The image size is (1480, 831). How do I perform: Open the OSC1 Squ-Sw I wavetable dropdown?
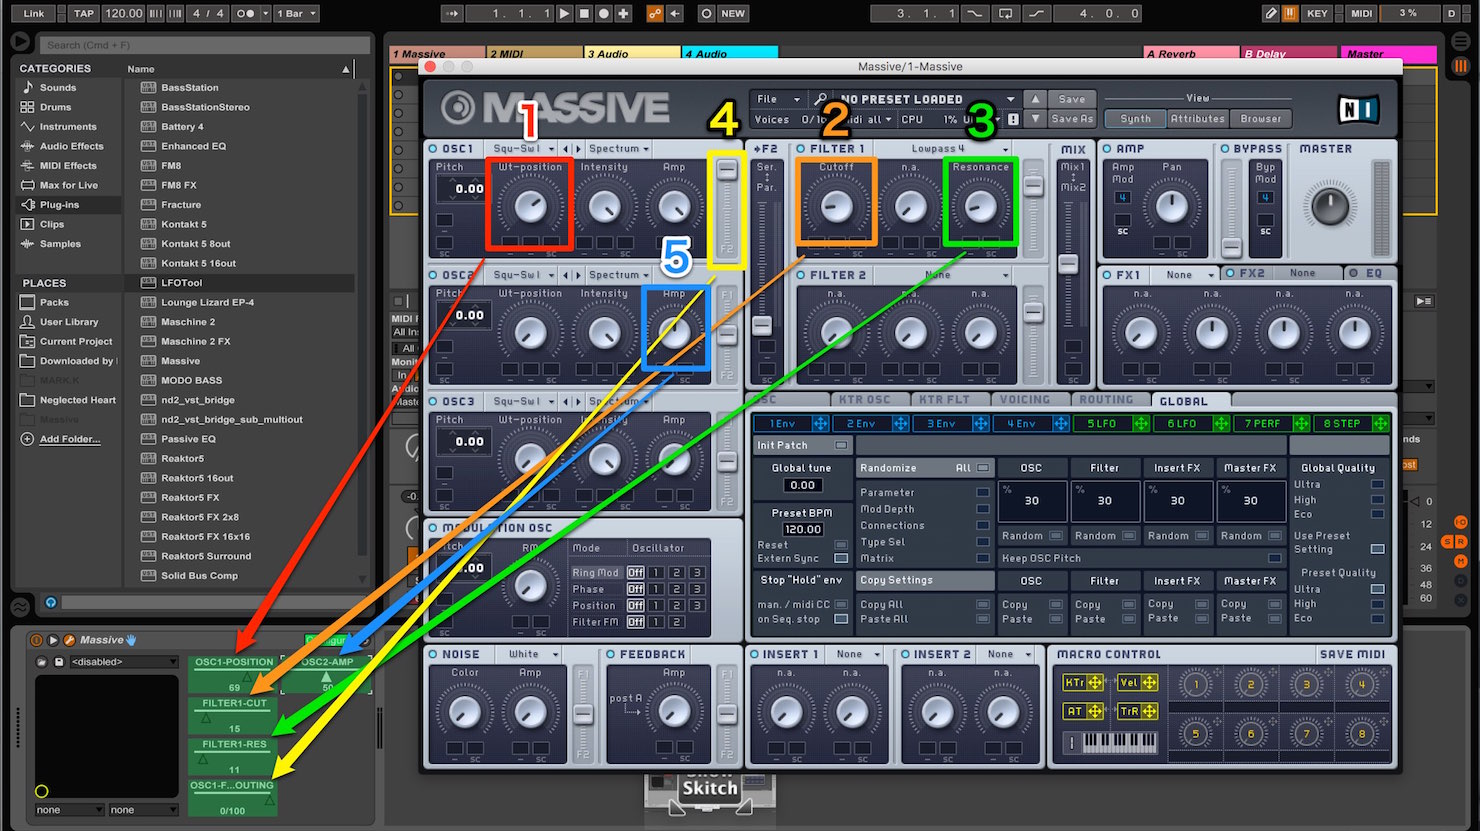click(522, 149)
